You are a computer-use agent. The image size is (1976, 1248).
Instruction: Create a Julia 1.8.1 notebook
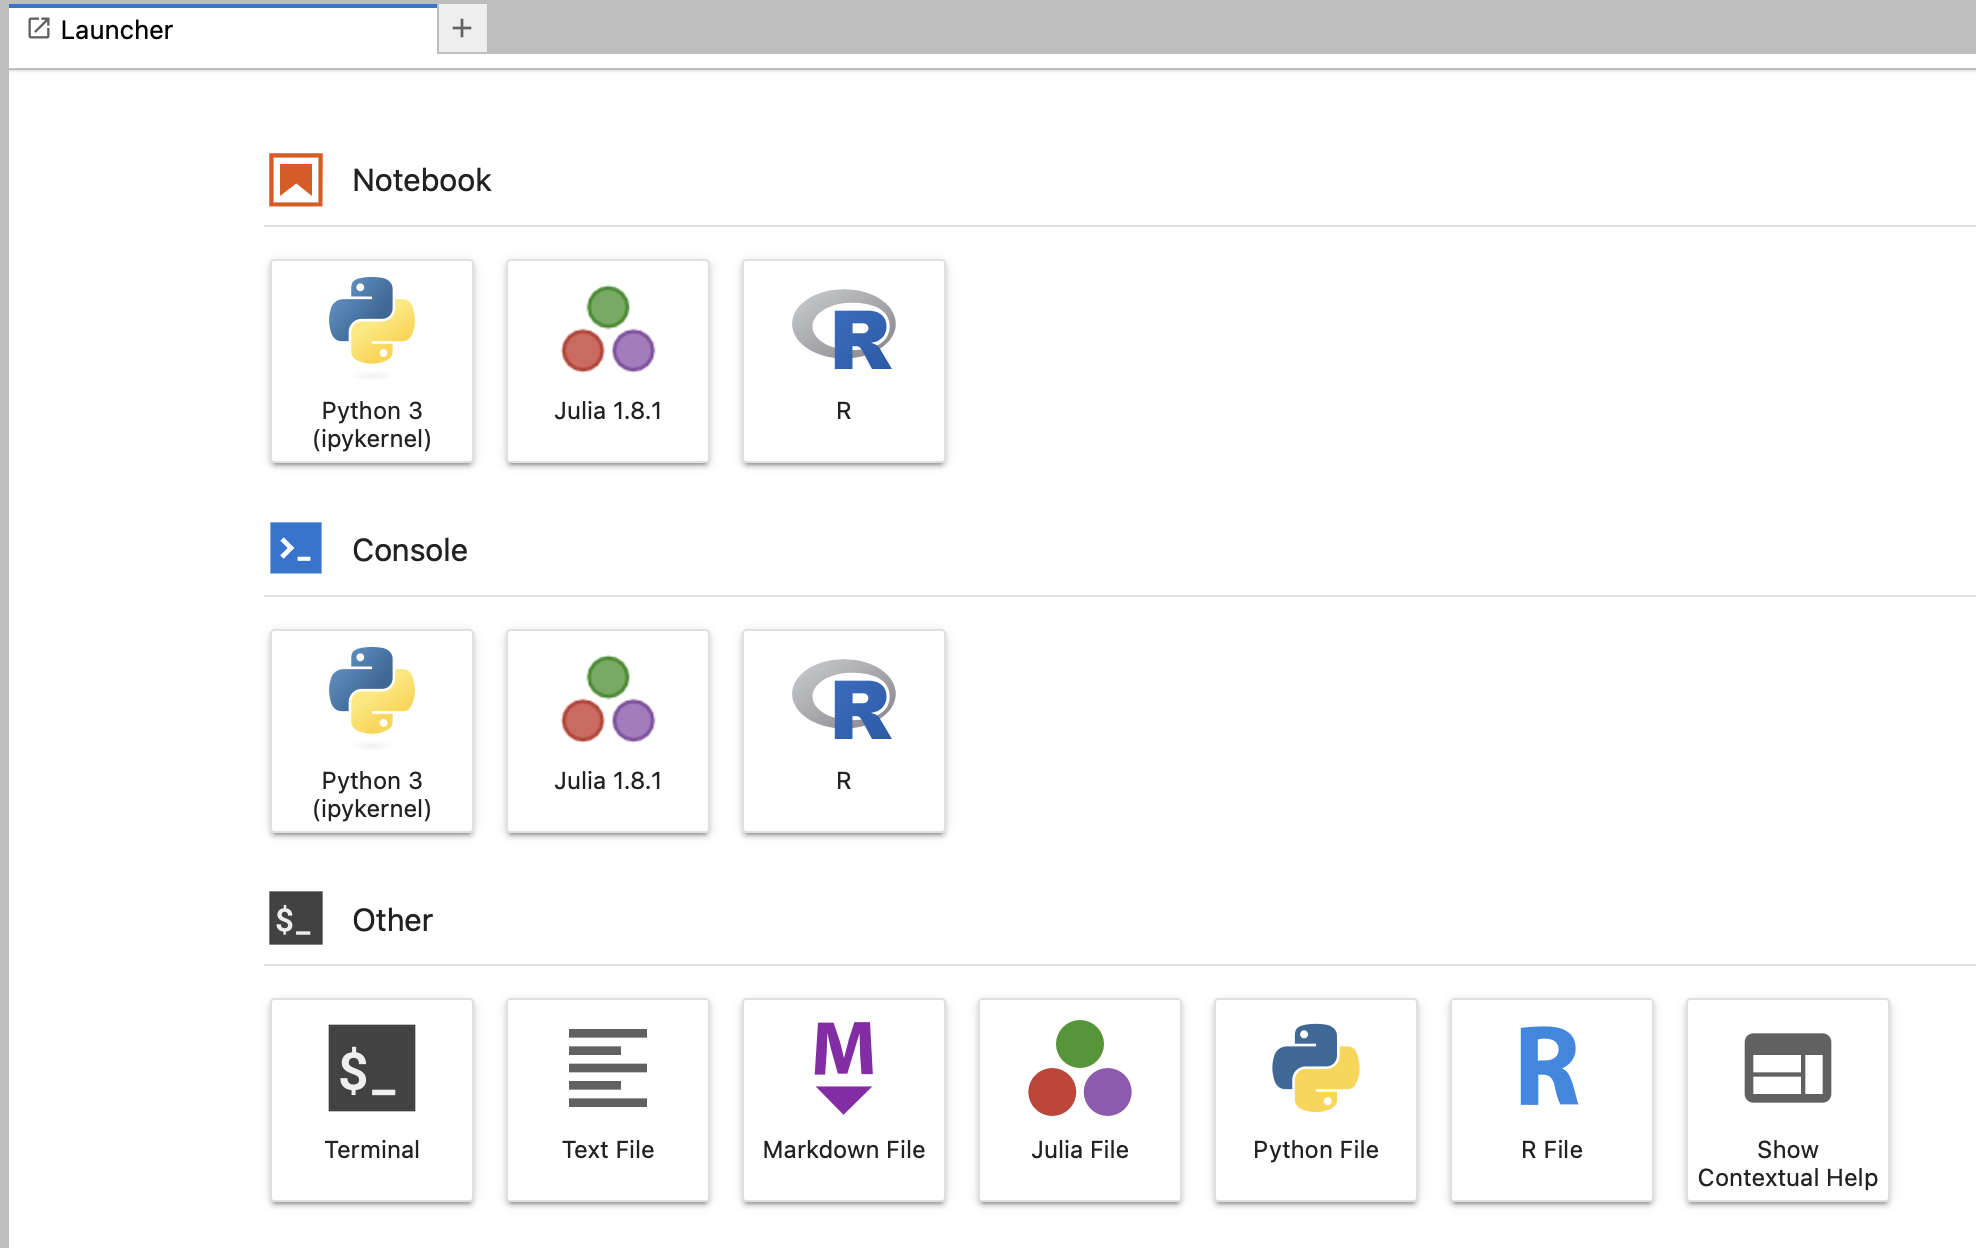607,361
